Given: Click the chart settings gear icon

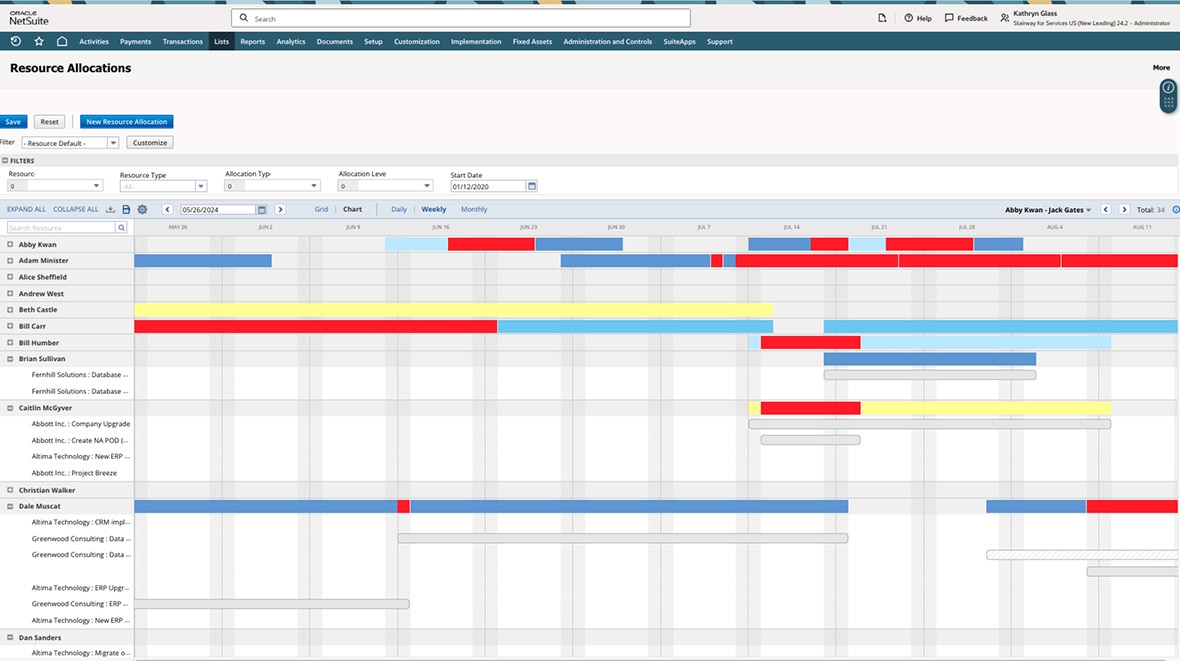Looking at the screenshot, I should [x=142, y=210].
